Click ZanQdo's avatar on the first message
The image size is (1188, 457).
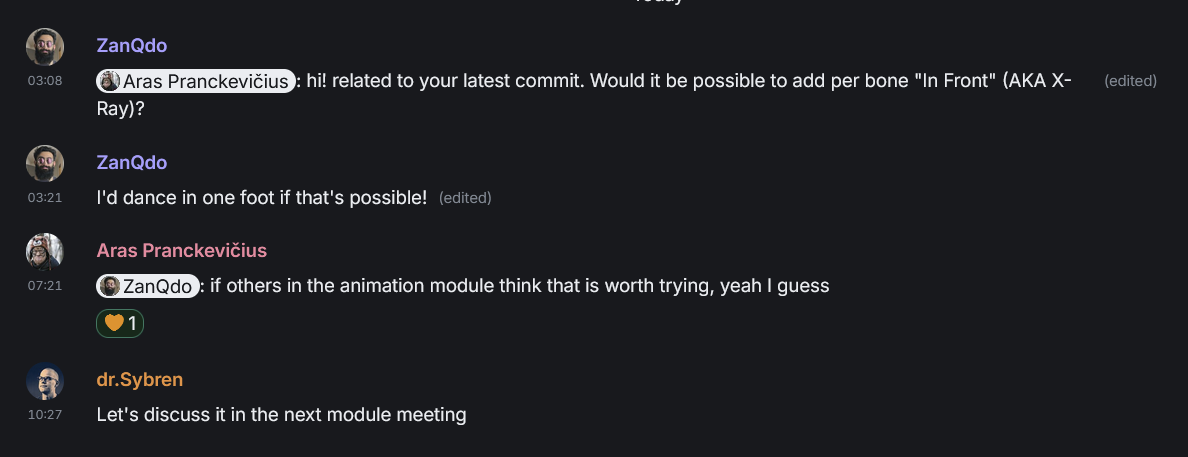click(45, 47)
